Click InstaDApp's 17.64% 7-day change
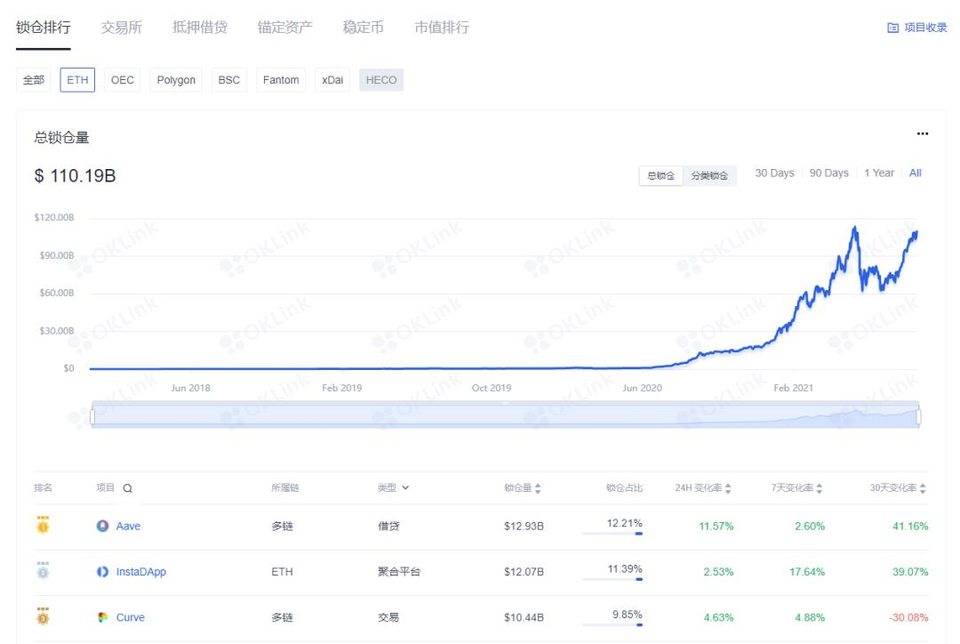 (807, 572)
